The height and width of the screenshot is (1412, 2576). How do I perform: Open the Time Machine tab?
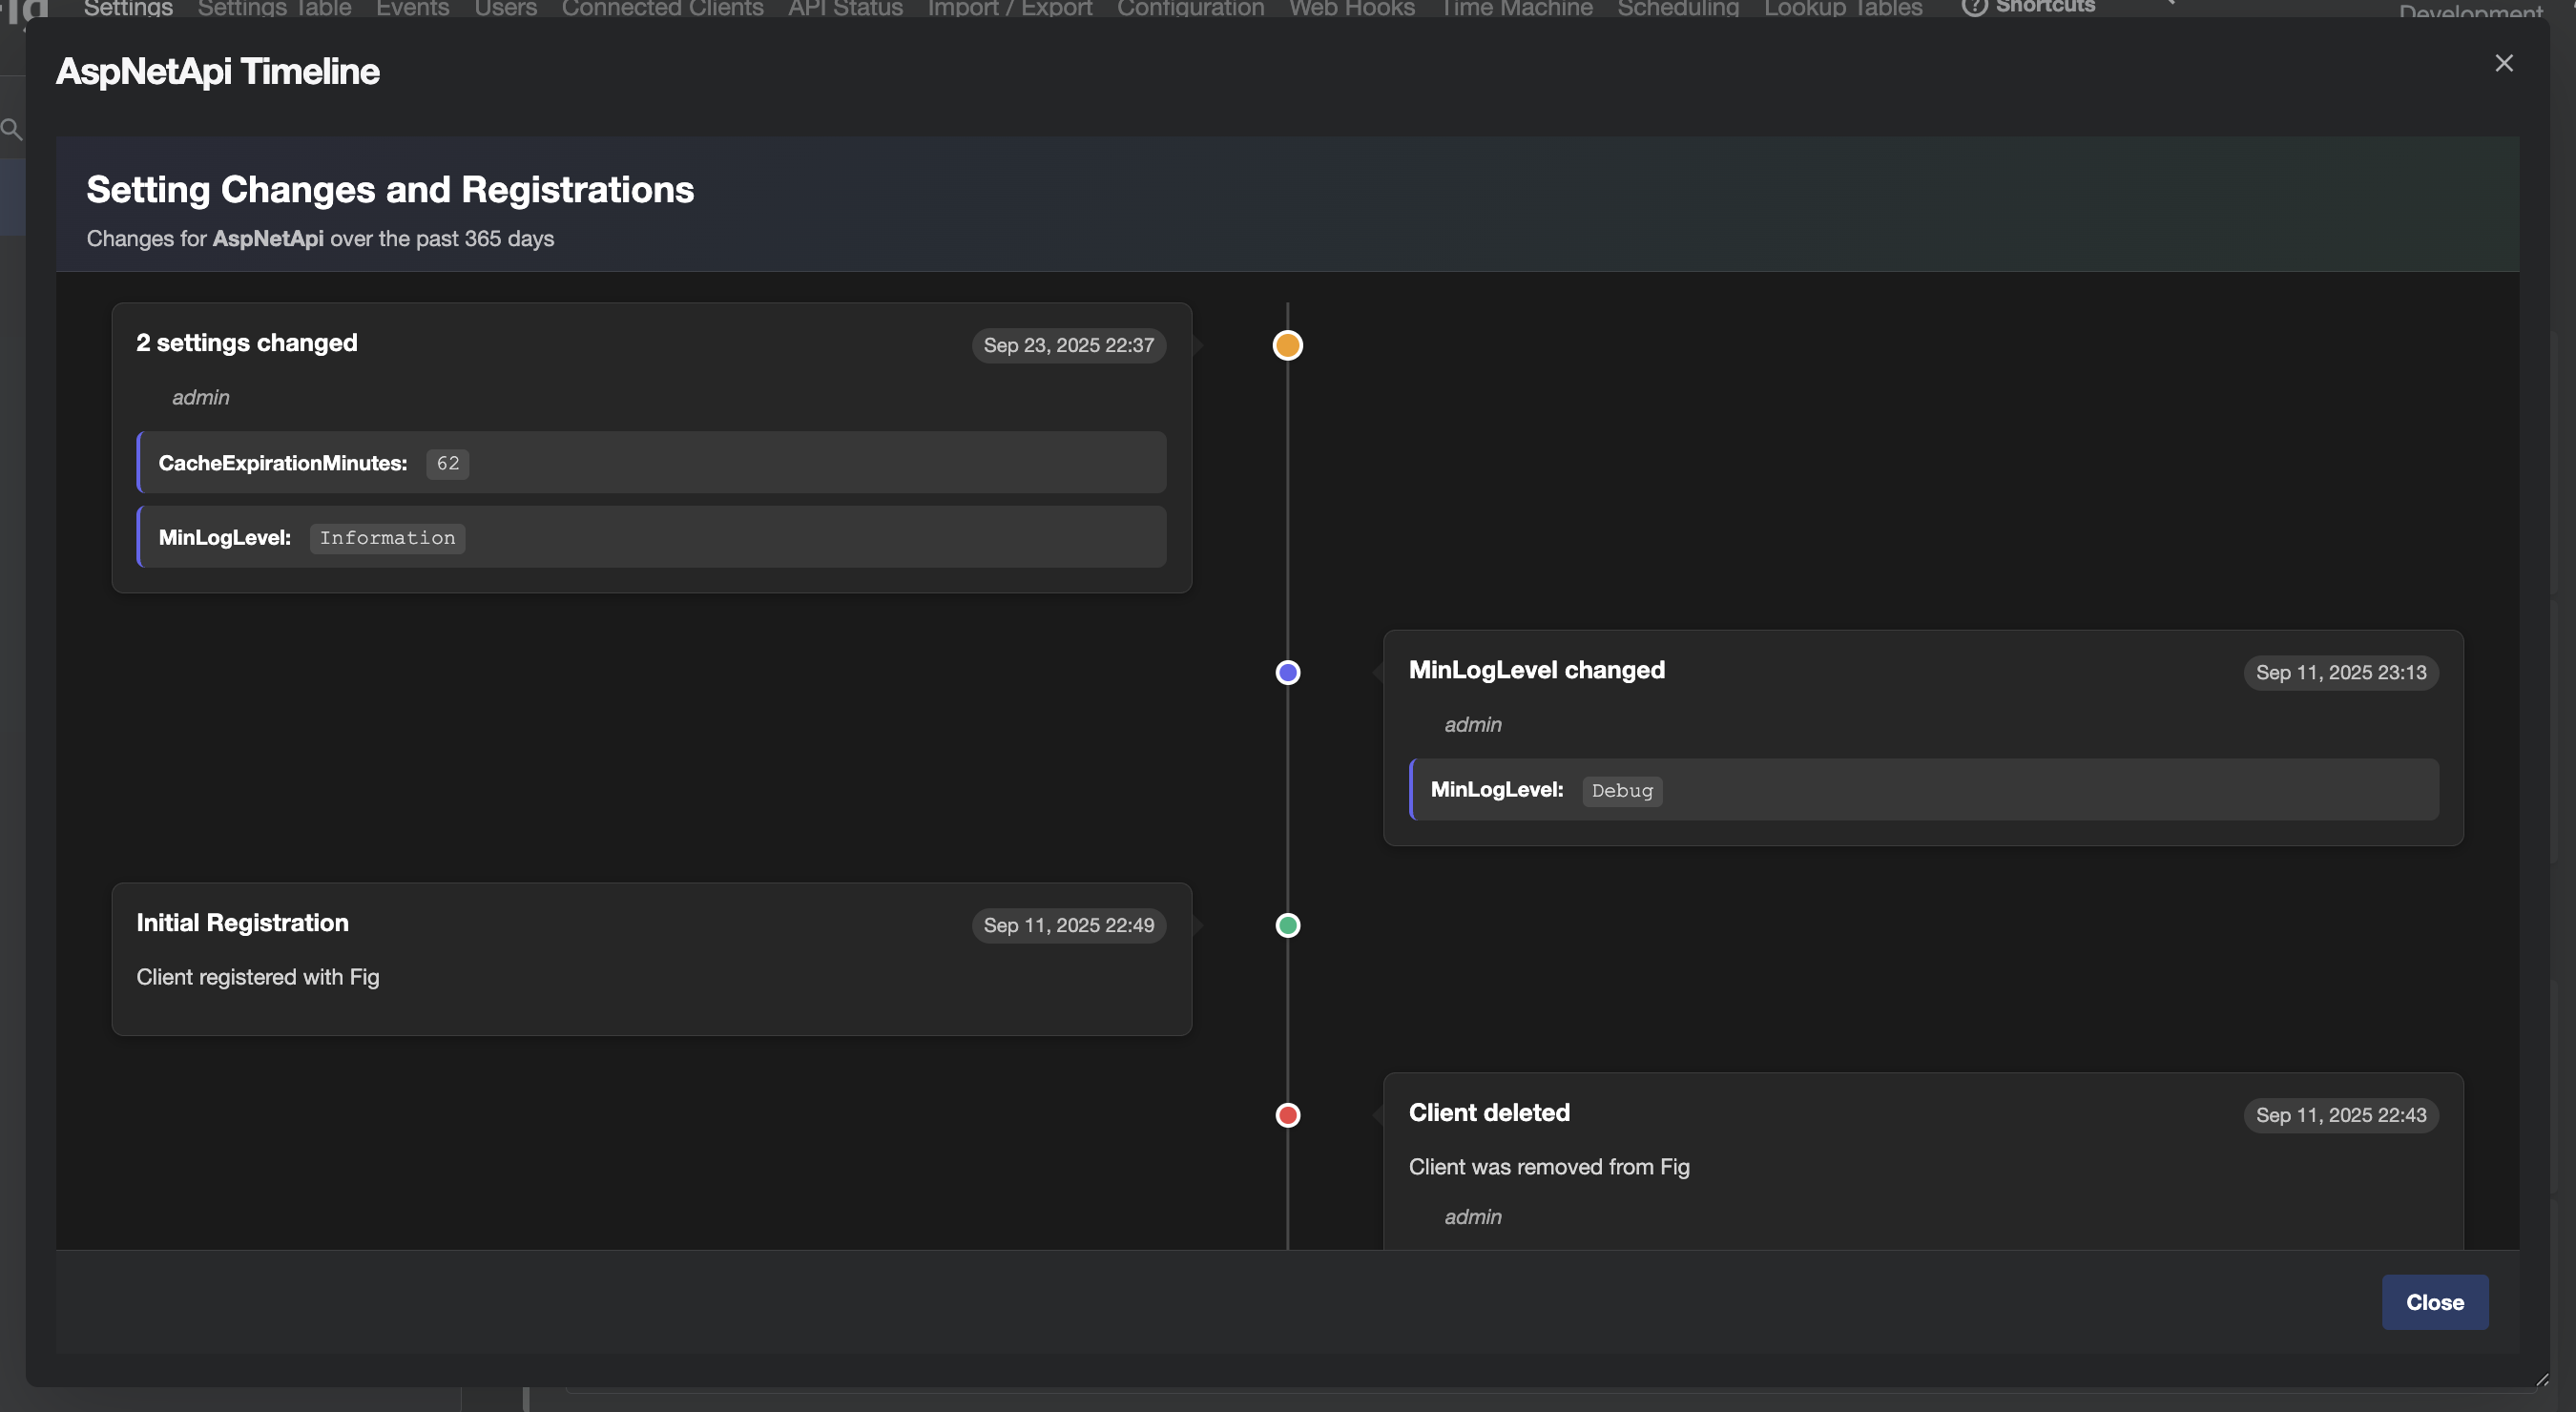pyautogui.click(x=1516, y=8)
